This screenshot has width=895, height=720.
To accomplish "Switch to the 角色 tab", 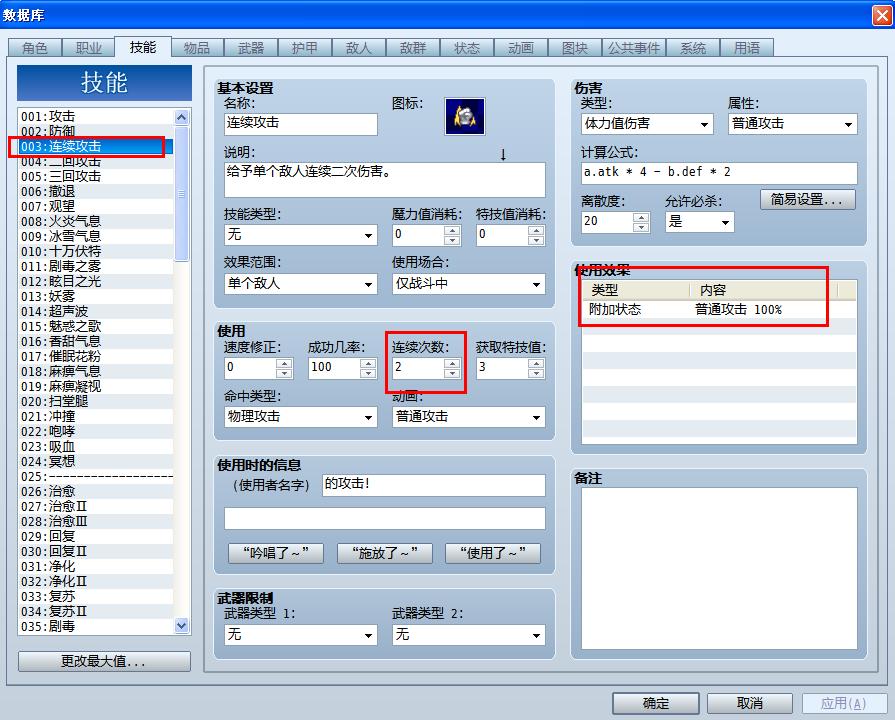I will (34, 48).
